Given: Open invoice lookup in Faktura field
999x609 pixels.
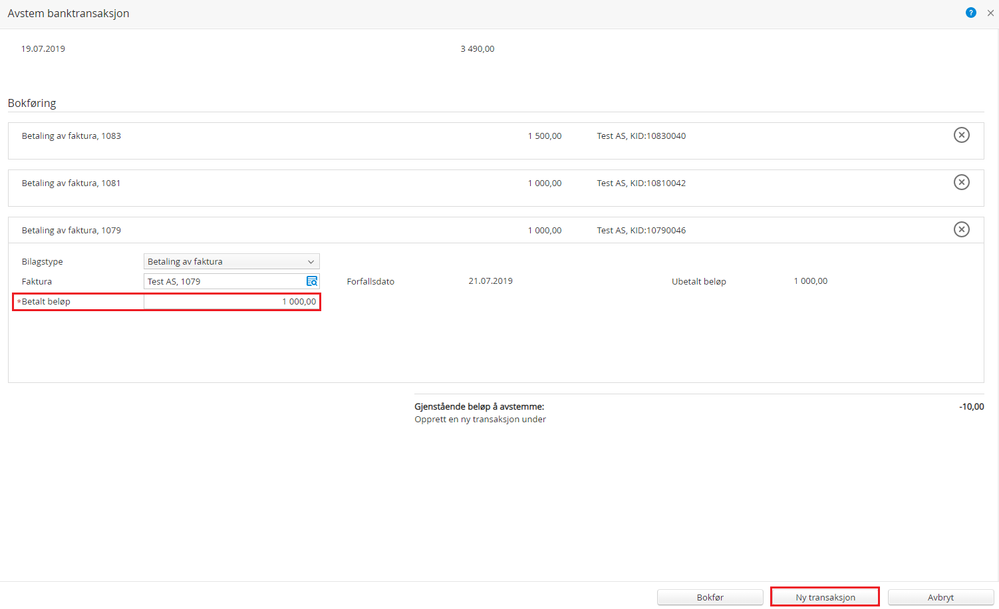Looking at the screenshot, I should (312, 281).
